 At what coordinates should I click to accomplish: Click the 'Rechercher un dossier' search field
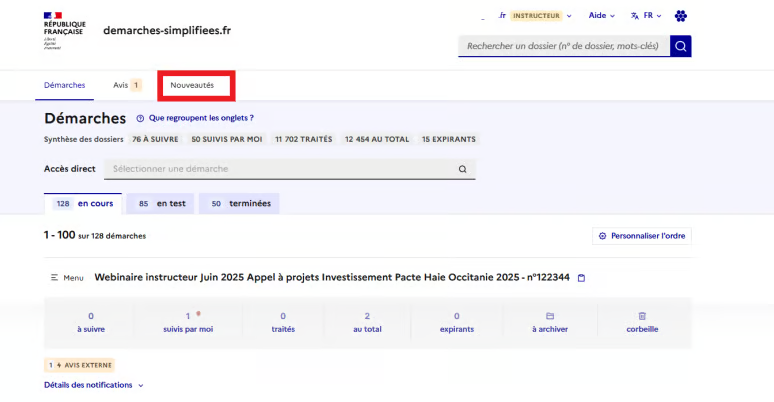[564, 46]
